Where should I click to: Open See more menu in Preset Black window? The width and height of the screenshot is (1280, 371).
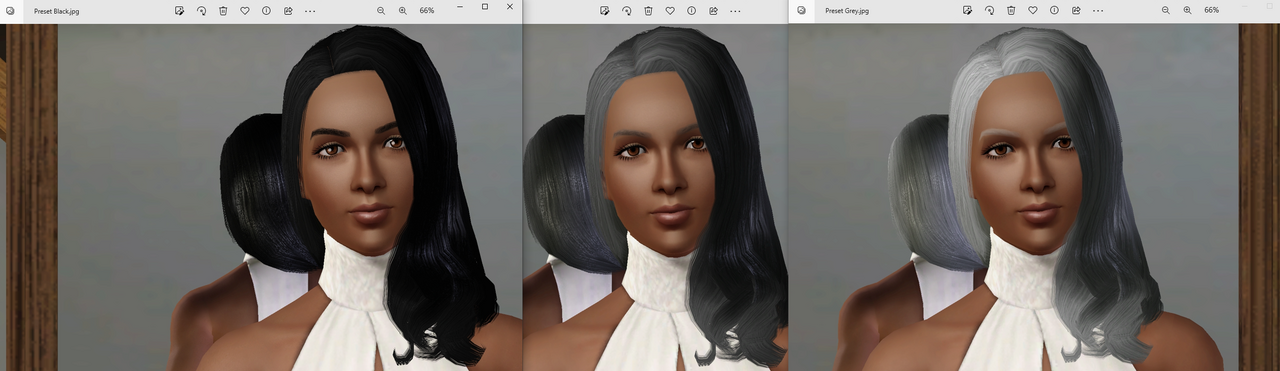(x=310, y=10)
